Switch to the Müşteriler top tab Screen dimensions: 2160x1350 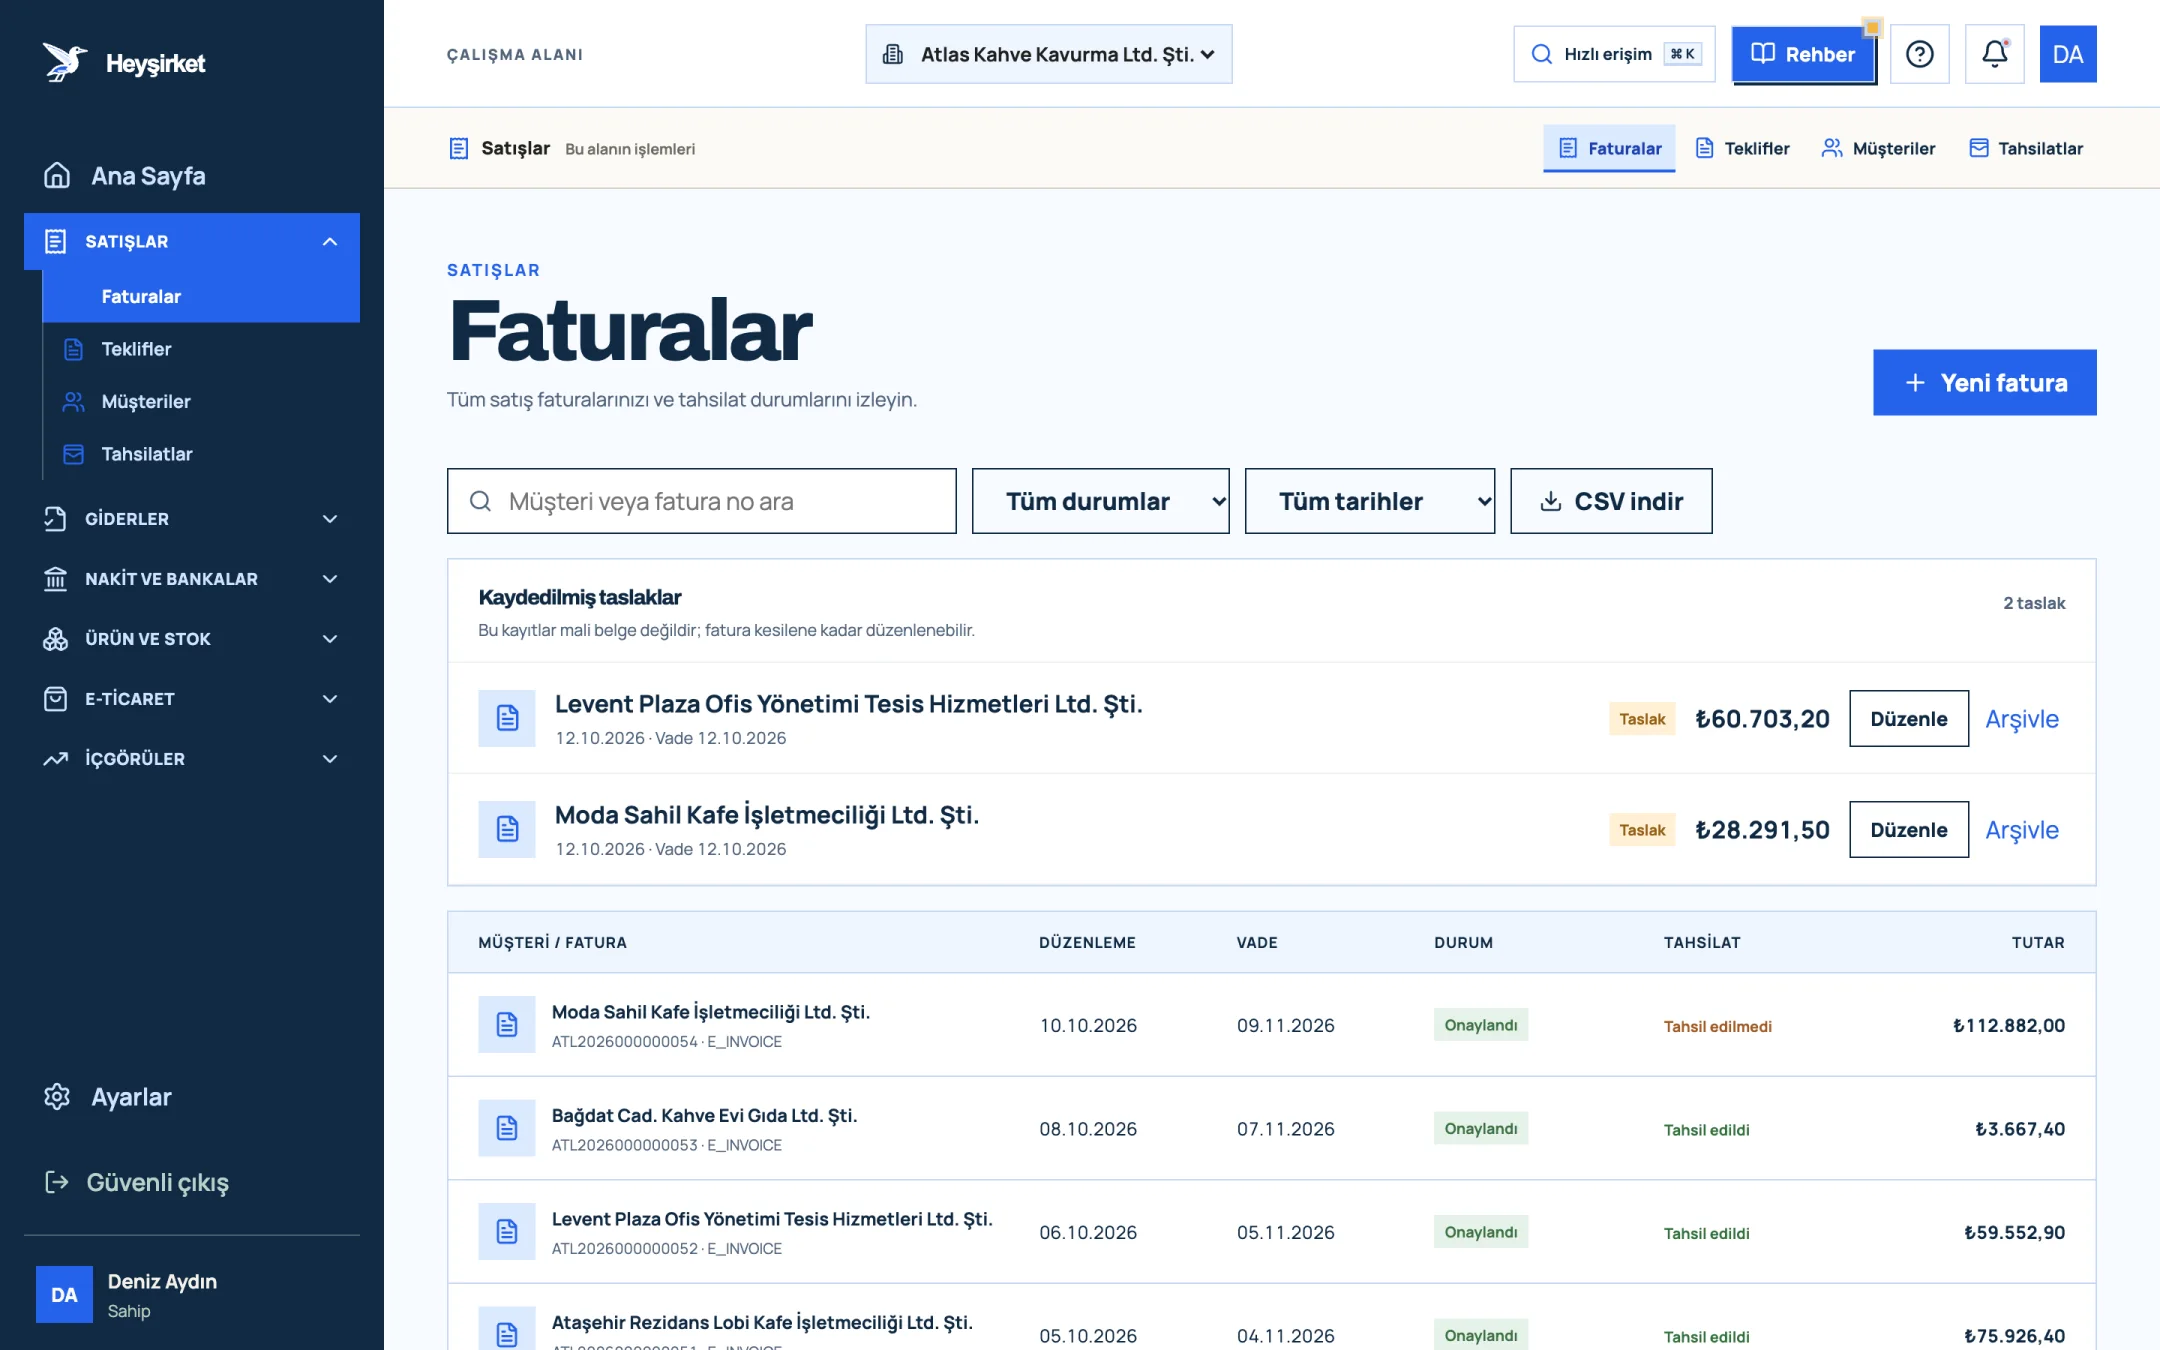[1878, 148]
